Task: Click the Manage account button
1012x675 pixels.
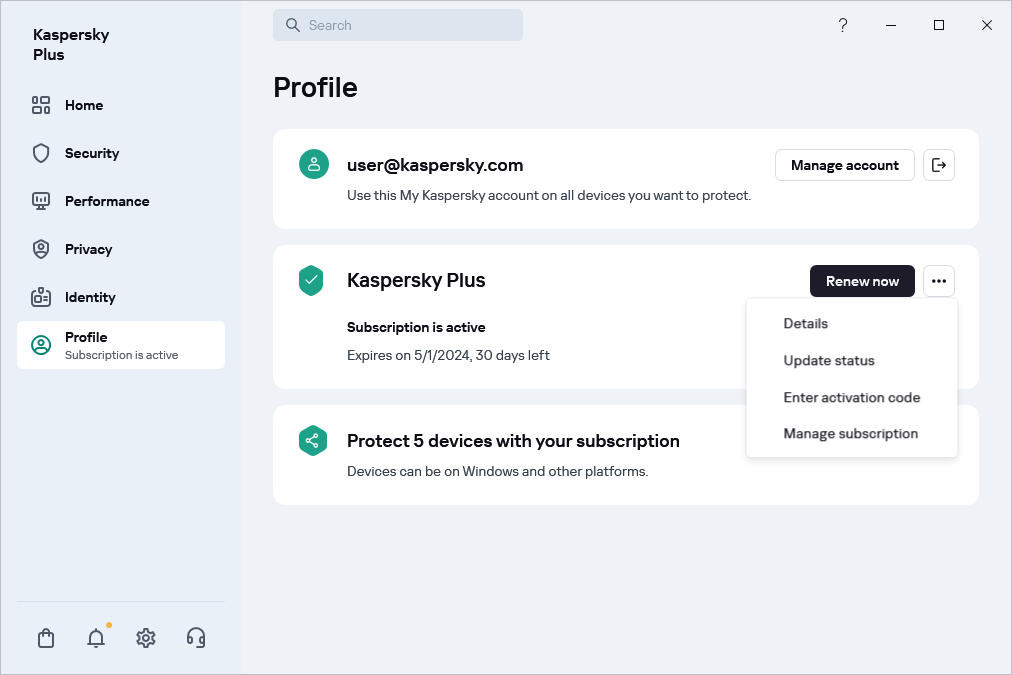Action: [x=844, y=165]
